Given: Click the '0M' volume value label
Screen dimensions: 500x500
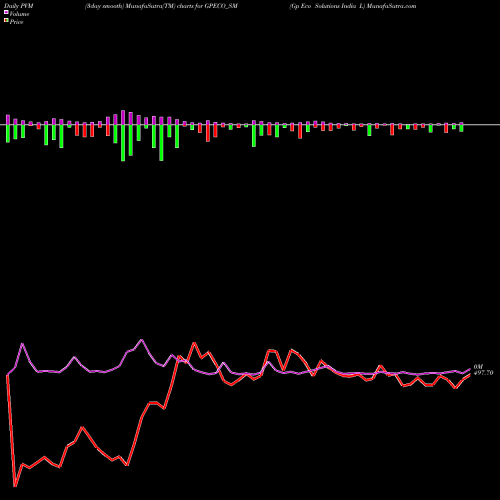Looking at the screenshot, I should (x=478, y=367).
